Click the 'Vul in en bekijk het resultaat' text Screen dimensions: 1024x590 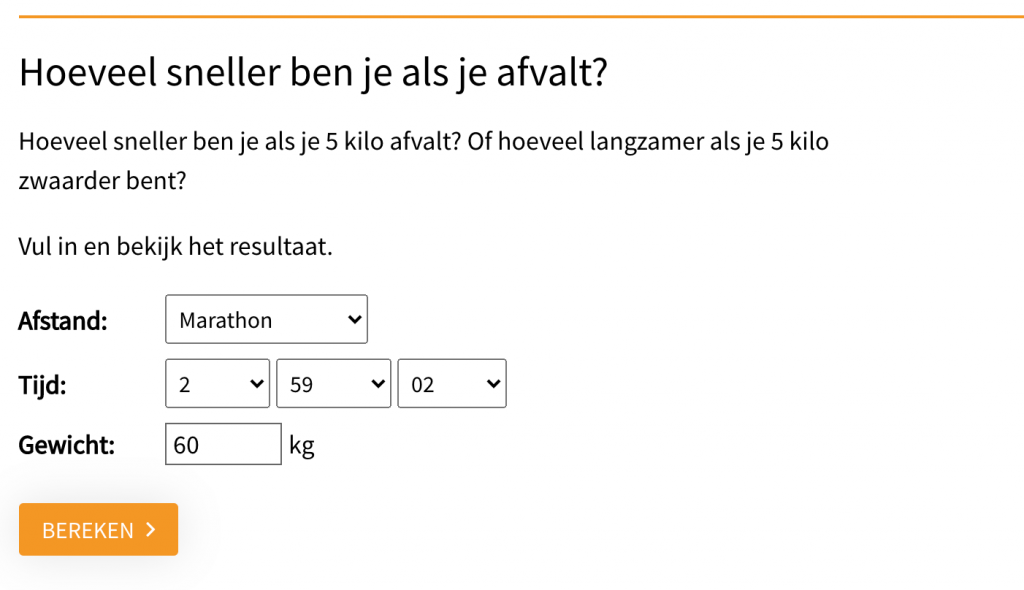point(175,246)
